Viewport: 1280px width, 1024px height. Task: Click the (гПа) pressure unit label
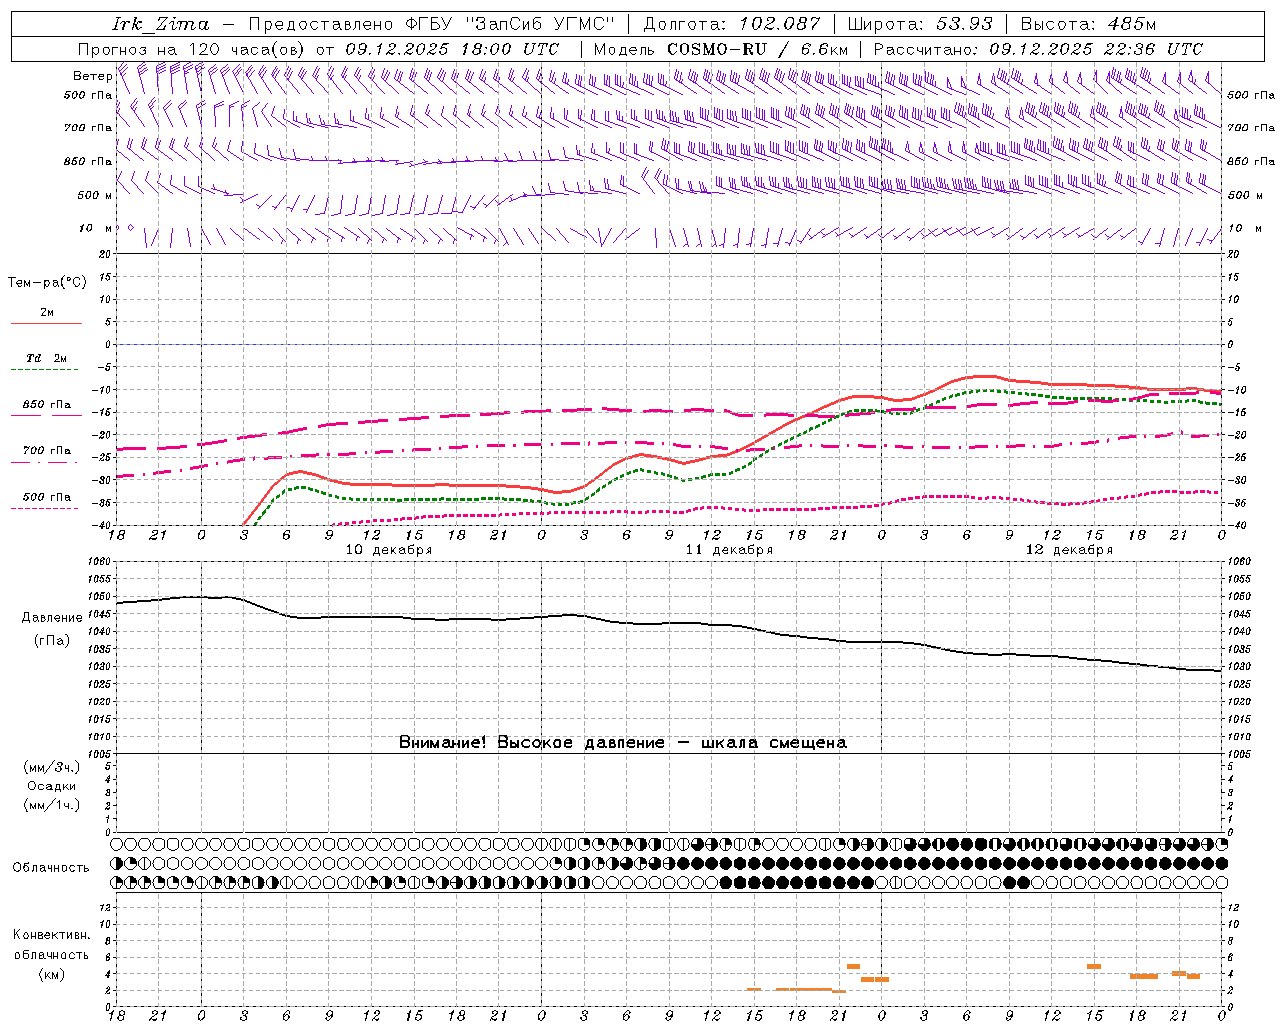[52, 641]
